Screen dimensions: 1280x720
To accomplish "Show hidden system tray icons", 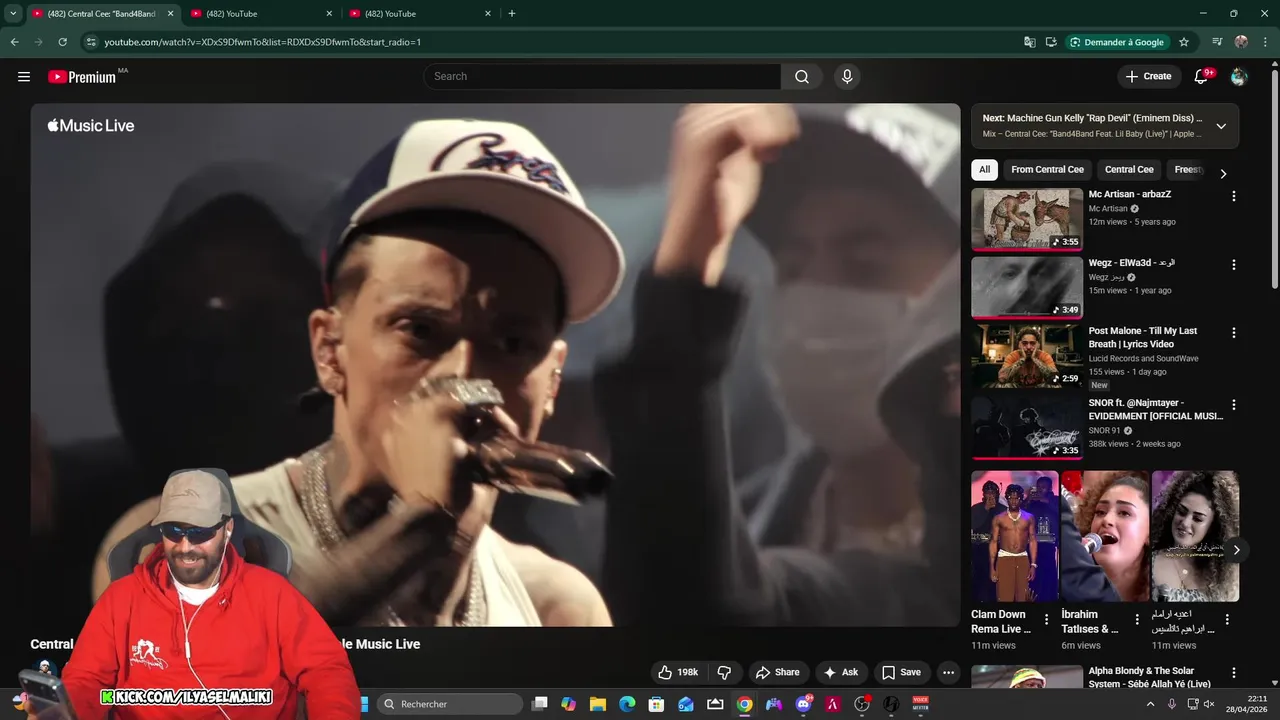I will point(1150,704).
